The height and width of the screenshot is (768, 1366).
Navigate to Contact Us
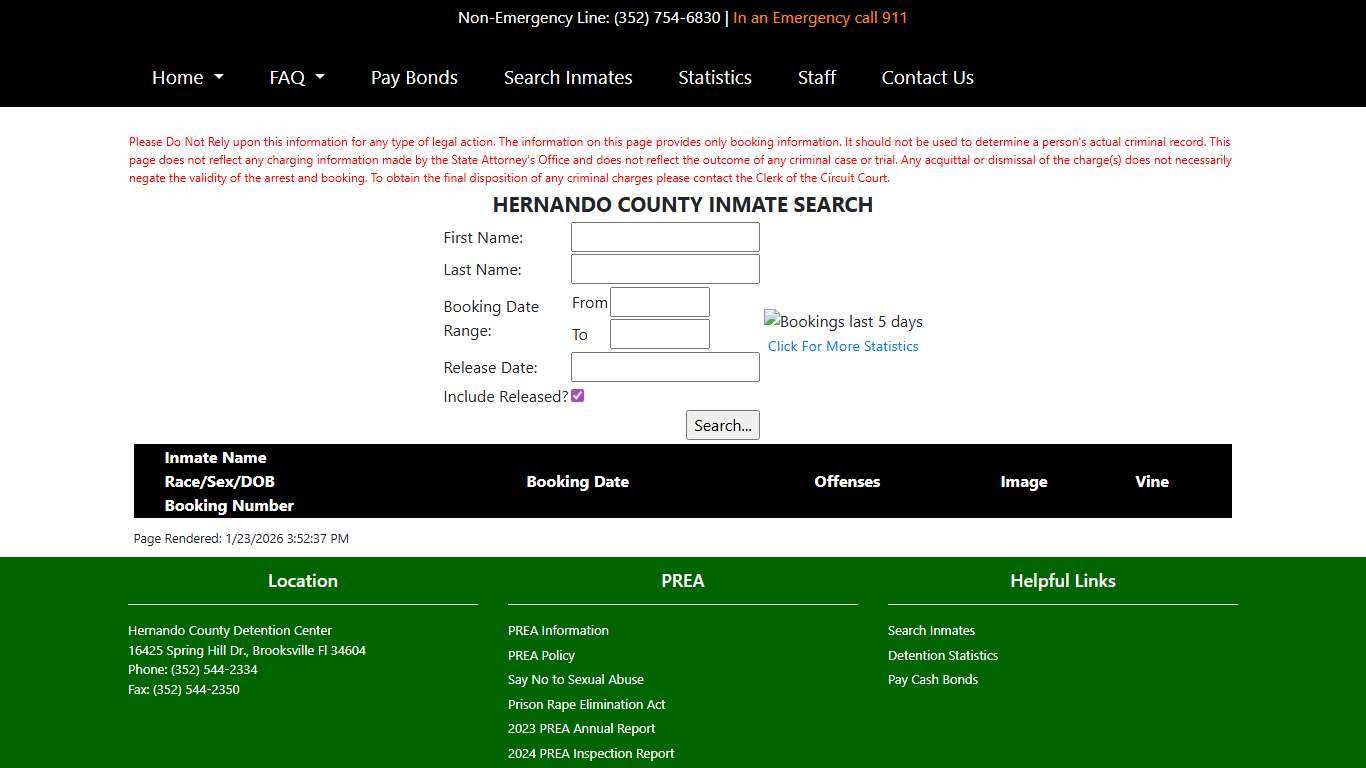coord(927,77)
